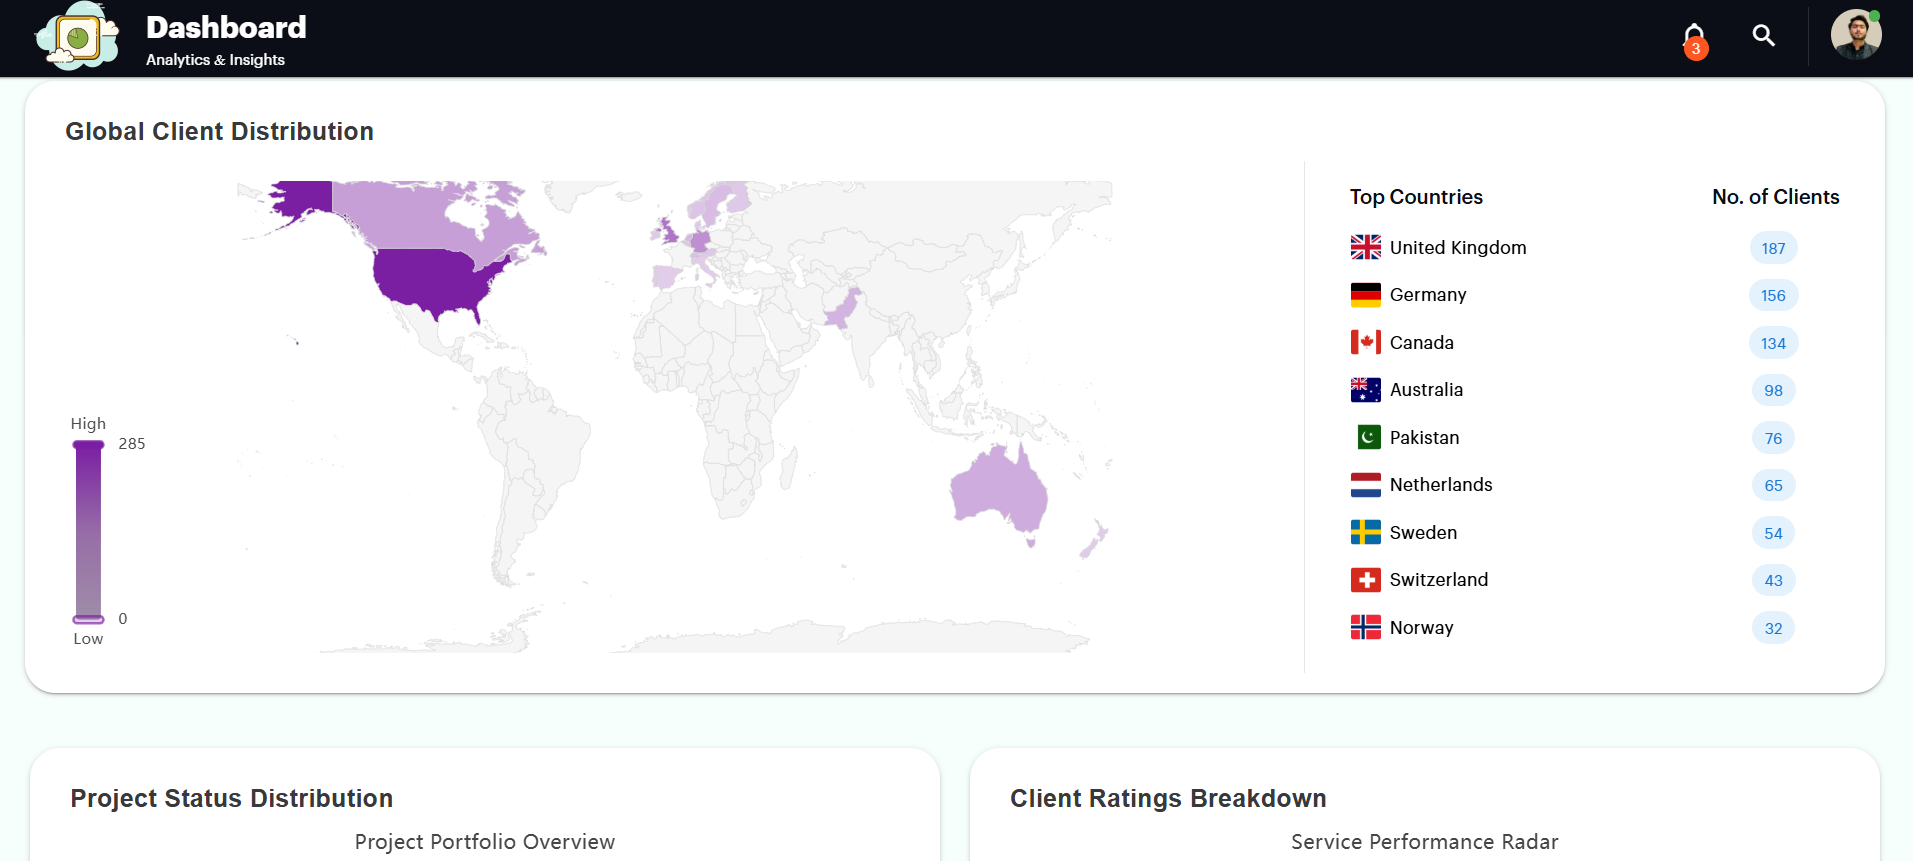
Task: Click the United Kingdom country name
Action: click(x=1458, y=248)
